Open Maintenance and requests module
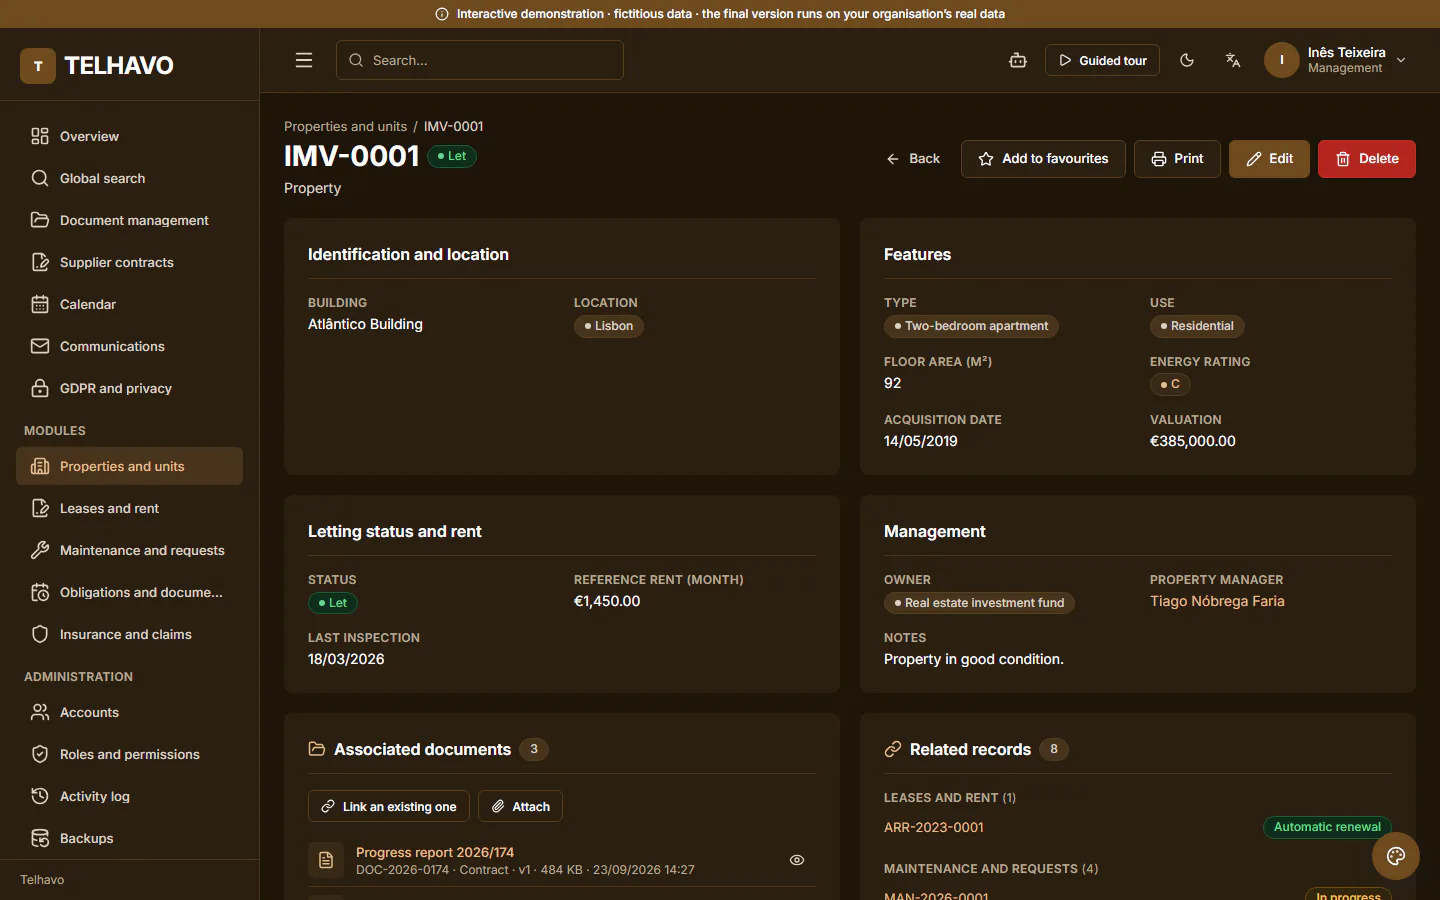1440x900 pixels. pos(130,550)
